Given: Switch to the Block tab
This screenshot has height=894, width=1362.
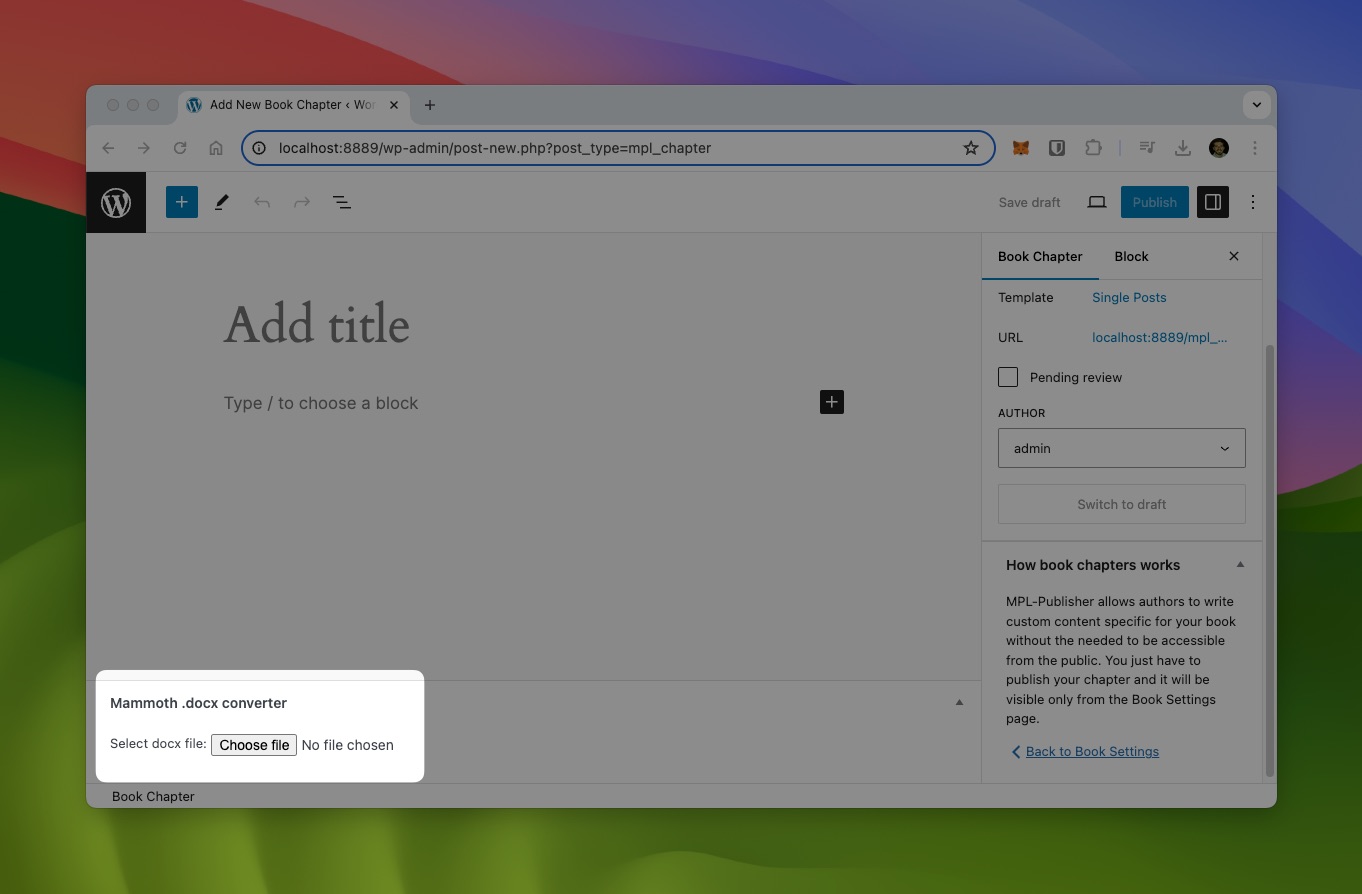Looking at the screenshot, I should point(1131,256).
